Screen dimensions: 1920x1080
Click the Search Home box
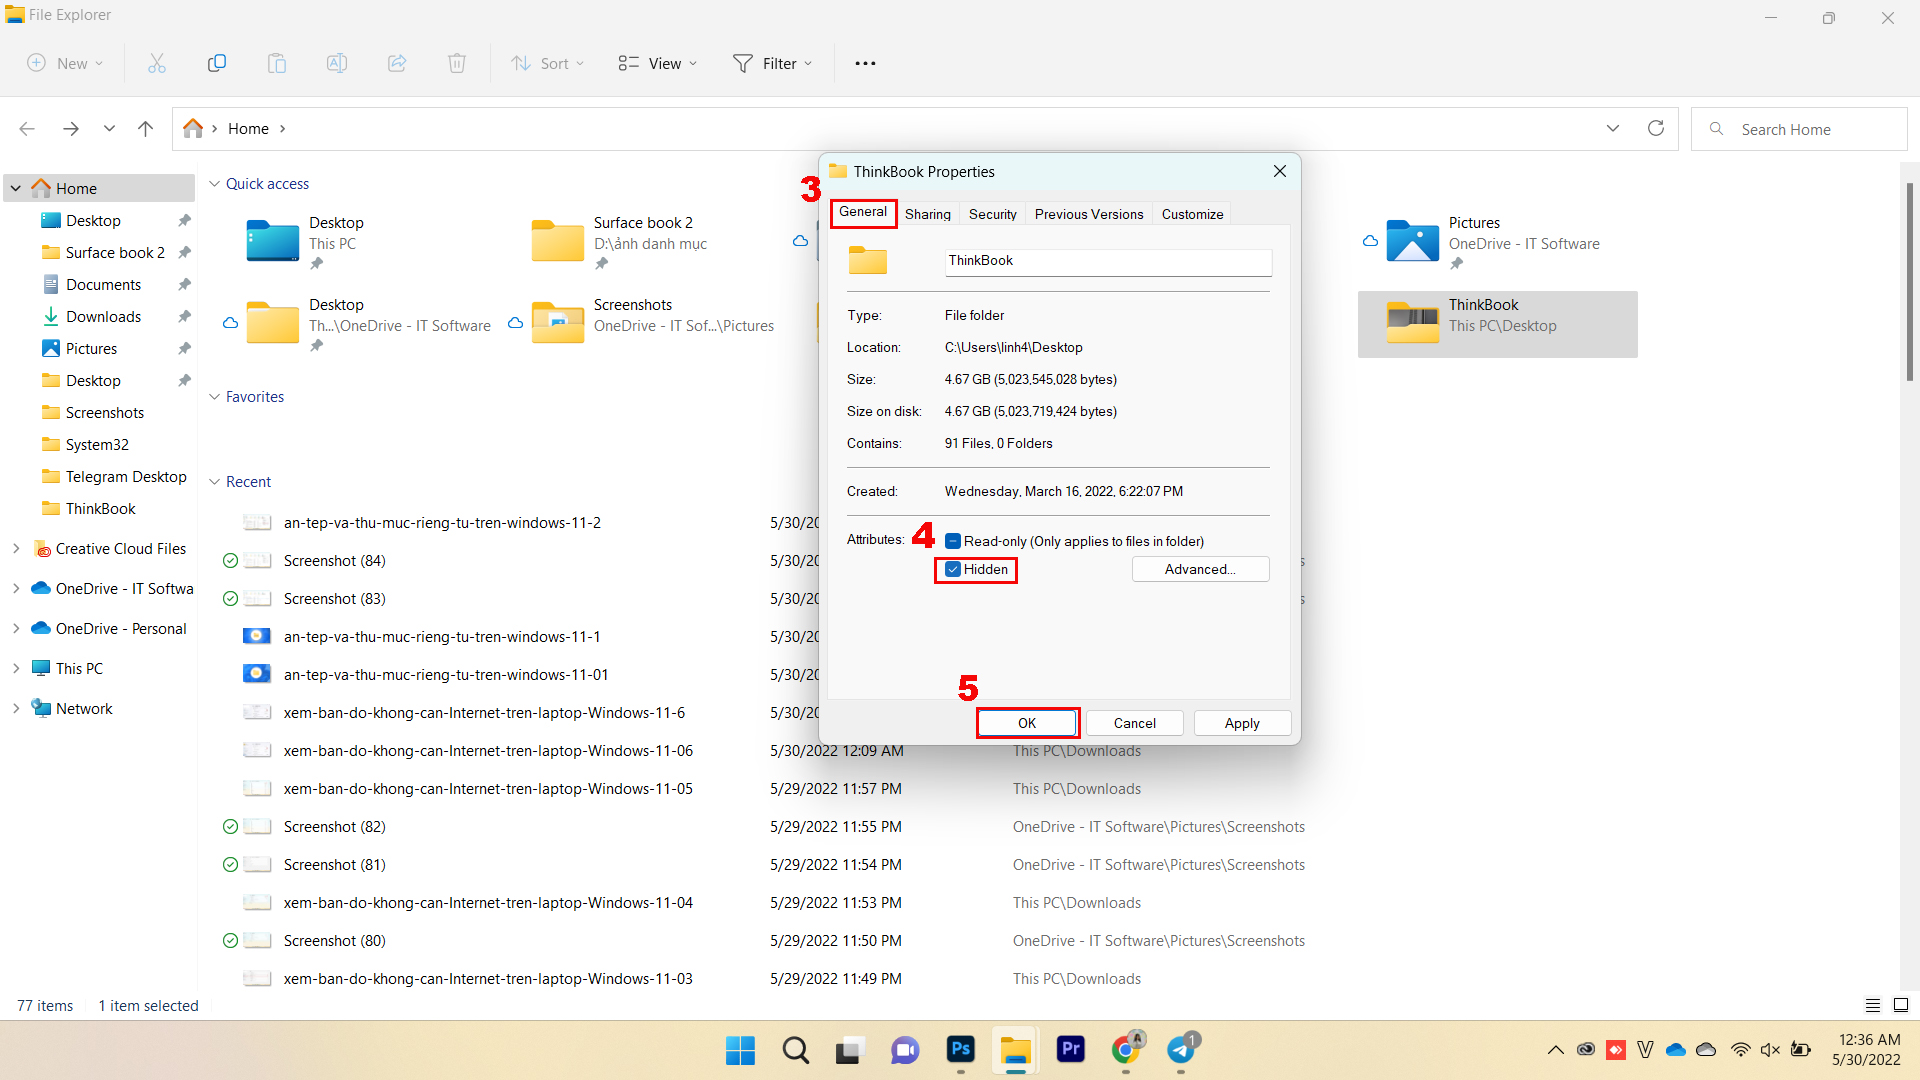coord(1799,129)
